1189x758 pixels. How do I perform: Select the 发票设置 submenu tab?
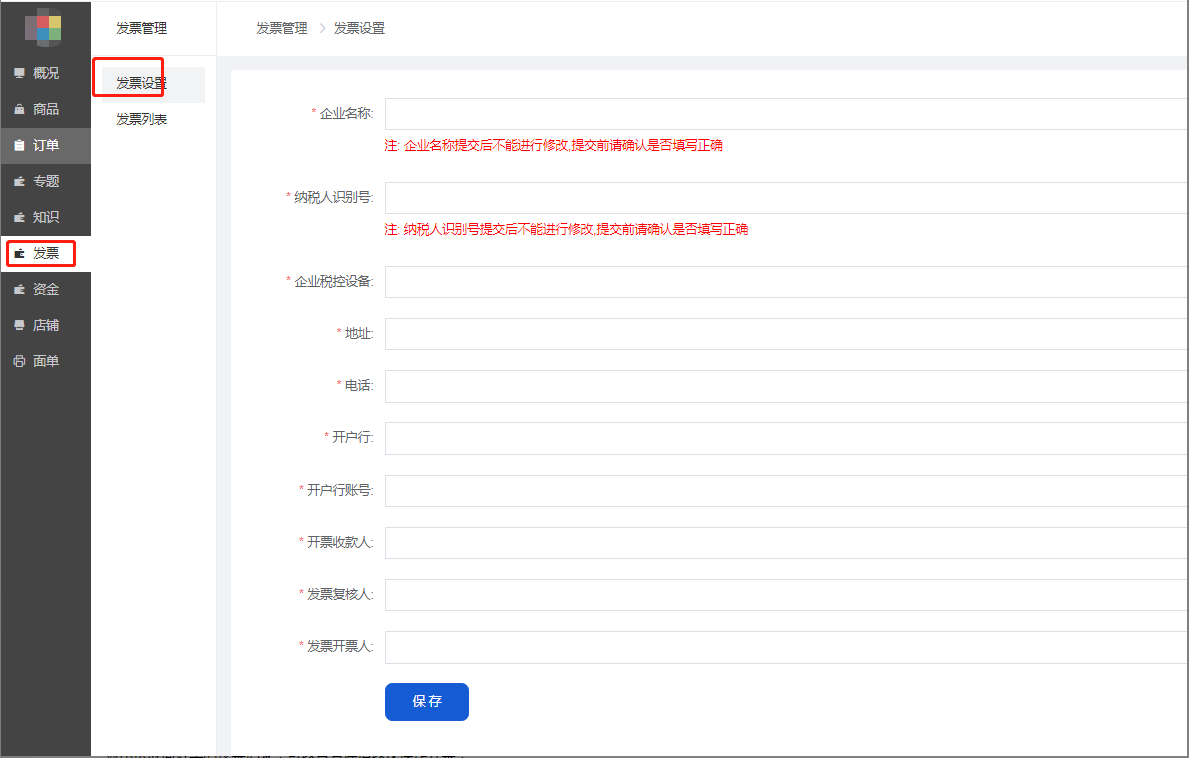[x=141, y=84]
